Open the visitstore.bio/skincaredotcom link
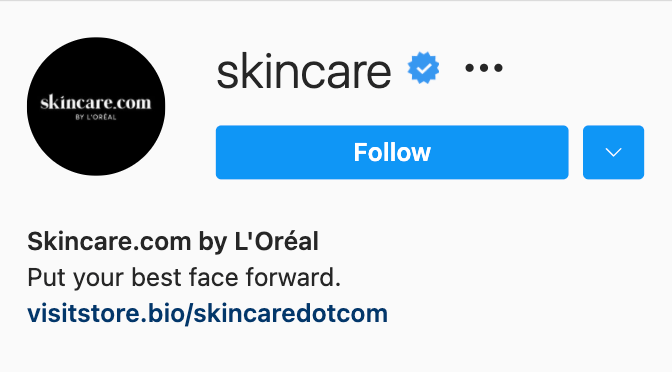The height and width of the screenshot is (372, 672). (x=207, y=314)
